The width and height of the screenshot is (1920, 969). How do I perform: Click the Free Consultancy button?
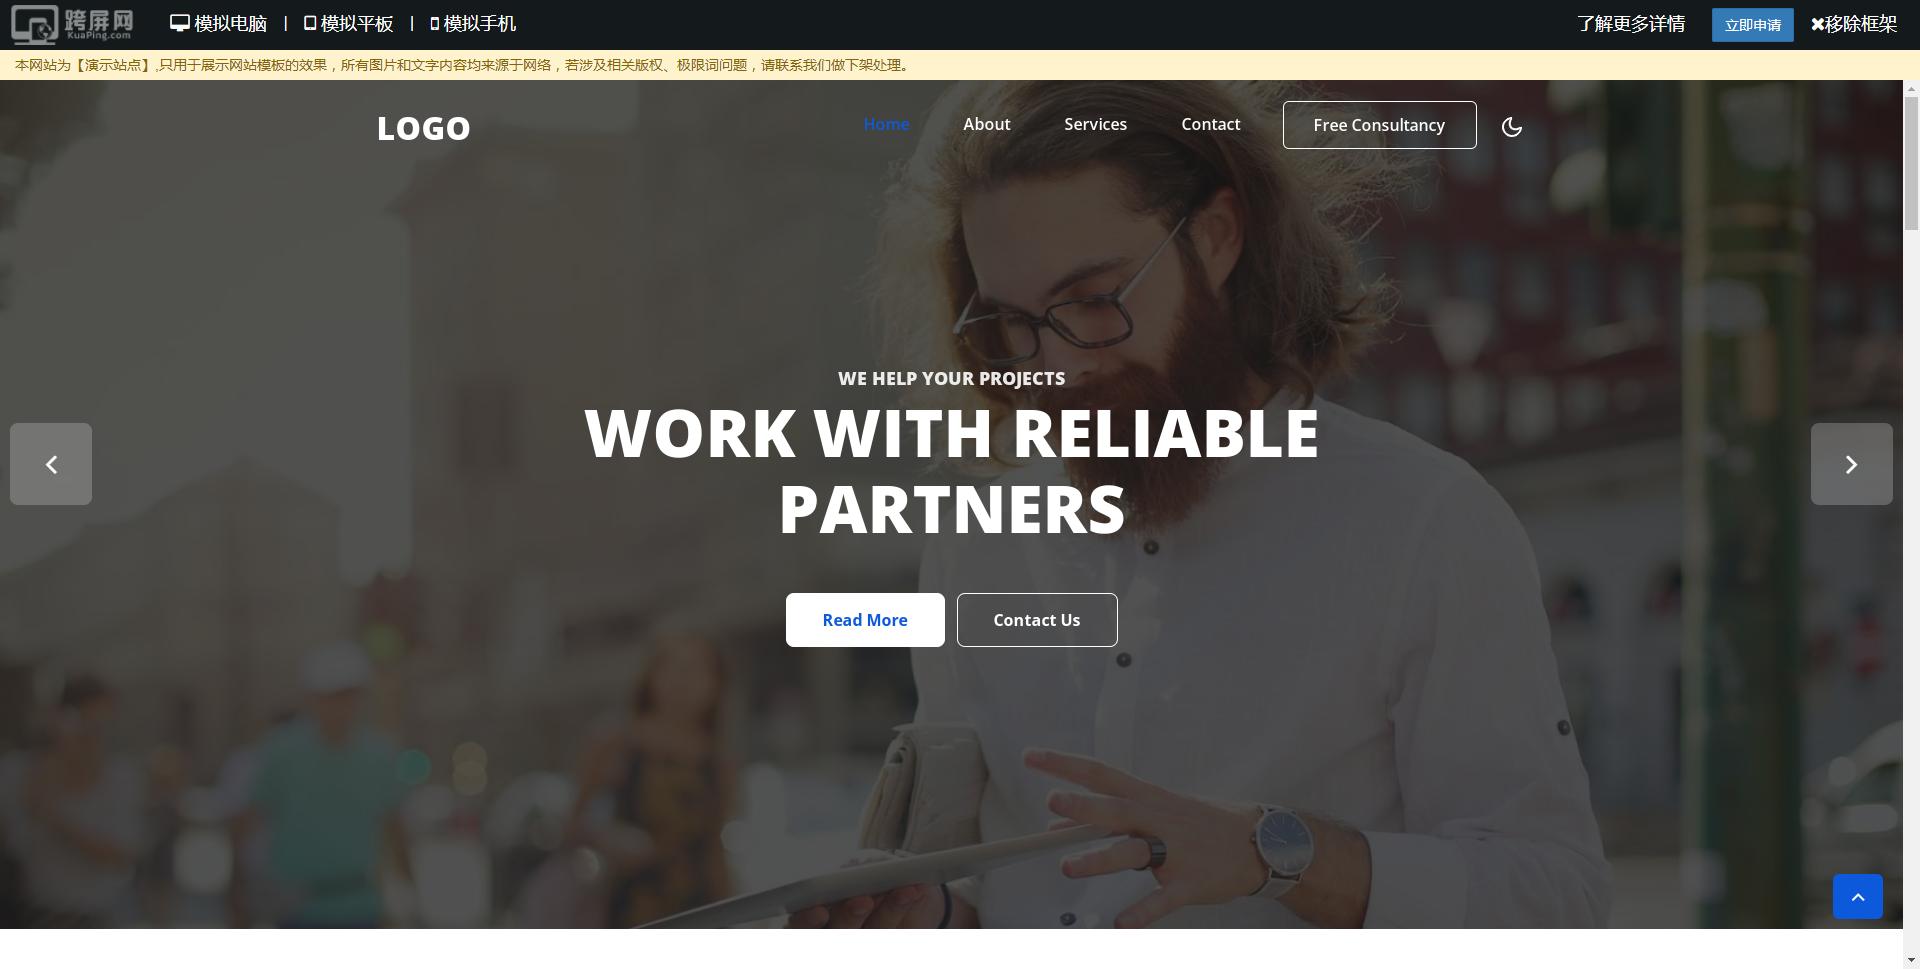coord(1379,125)
